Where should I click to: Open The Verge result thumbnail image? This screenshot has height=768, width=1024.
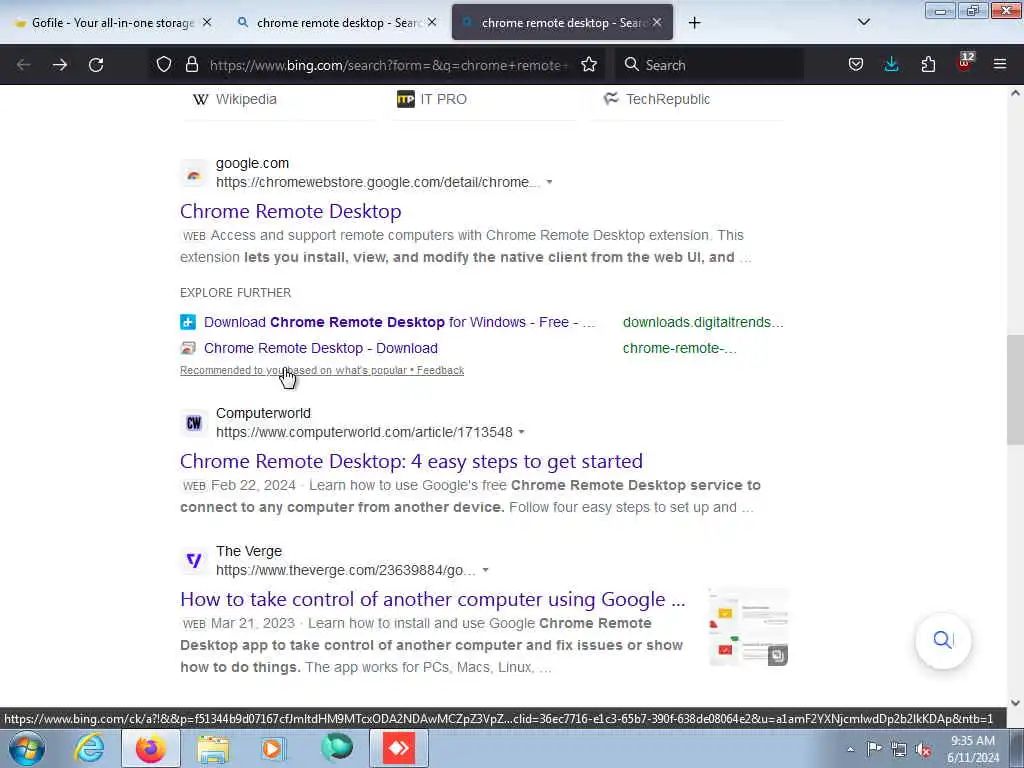(748, 627)
